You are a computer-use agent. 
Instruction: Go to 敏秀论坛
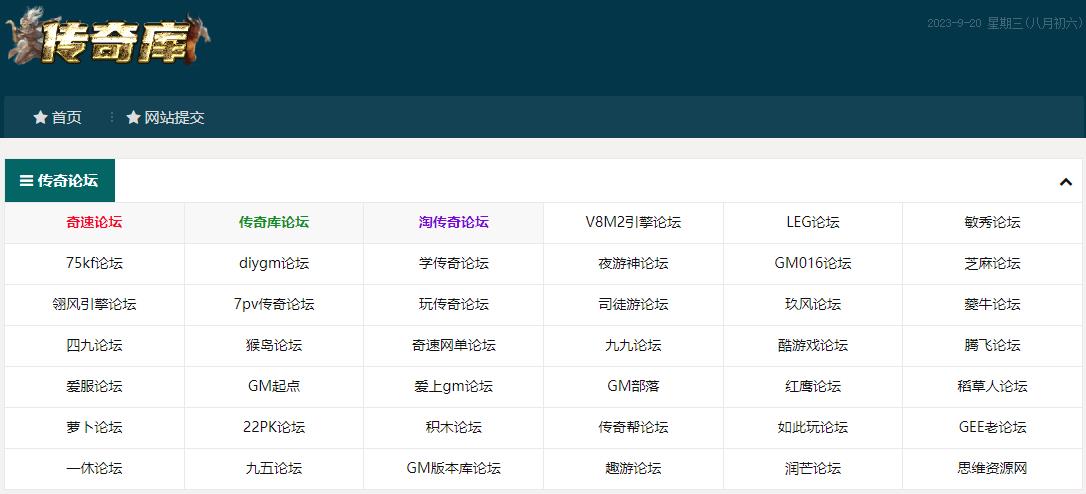point(992,222)
